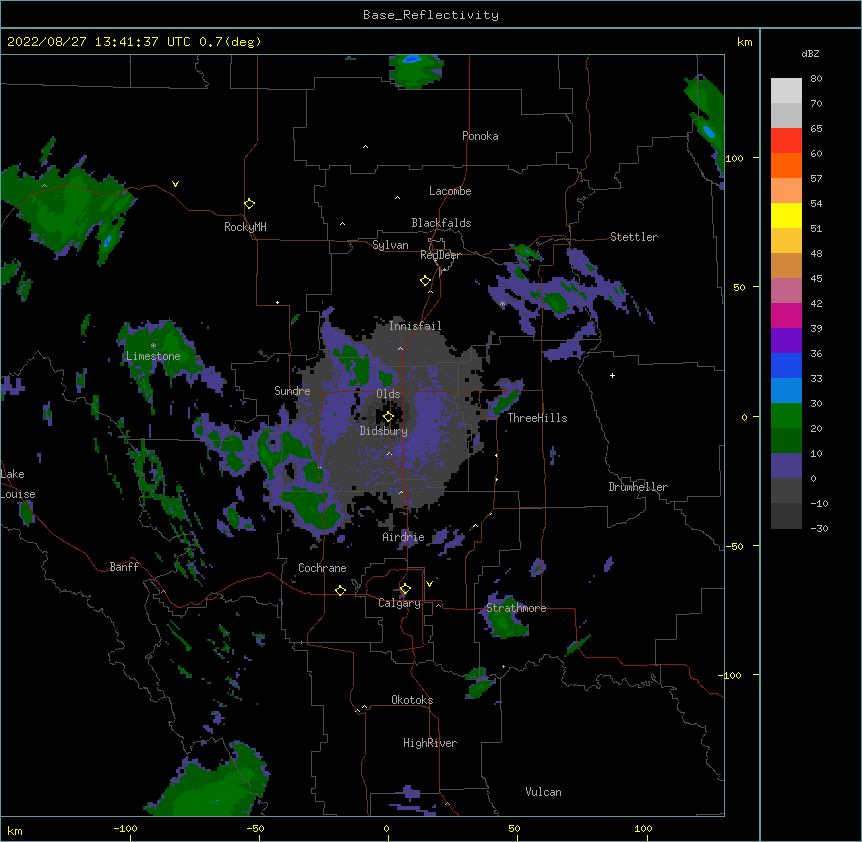Screen dimensions: 862x842
Task: Click the yellow v marker northeast of Calgary
Action: (x=429, y=583)
